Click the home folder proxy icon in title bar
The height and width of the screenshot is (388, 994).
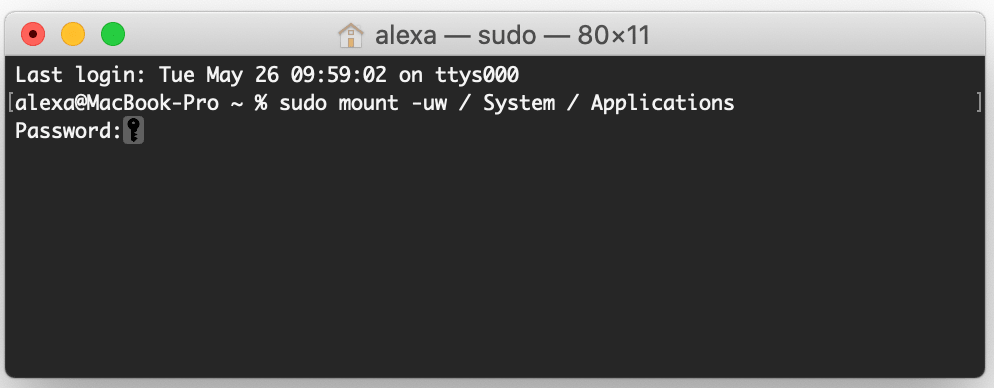[x=351, y=36]
